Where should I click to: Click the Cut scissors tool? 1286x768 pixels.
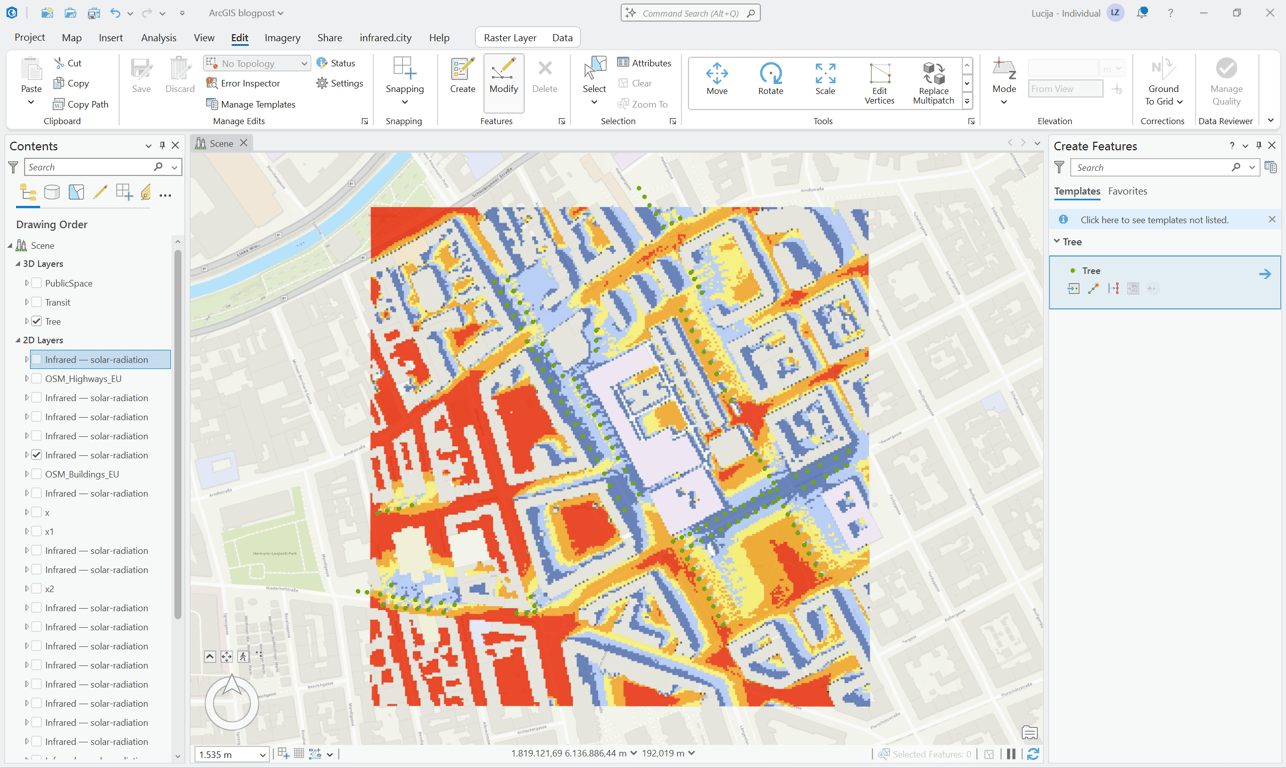68,63
